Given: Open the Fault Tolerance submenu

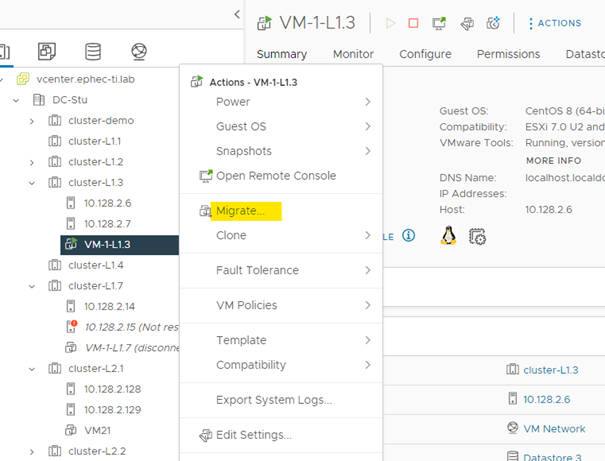Looking at the screenshot, I should click(281, 270).
